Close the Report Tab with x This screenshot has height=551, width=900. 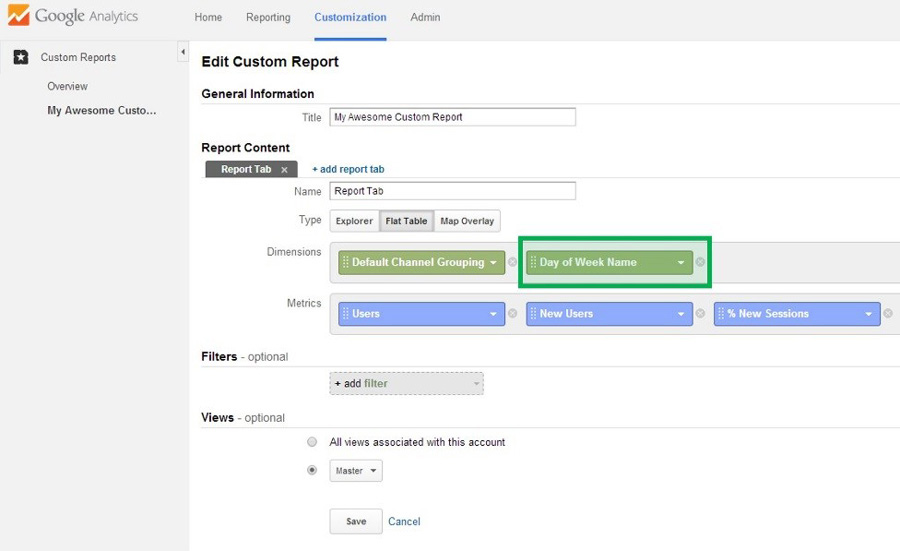(x=284, y=170)
